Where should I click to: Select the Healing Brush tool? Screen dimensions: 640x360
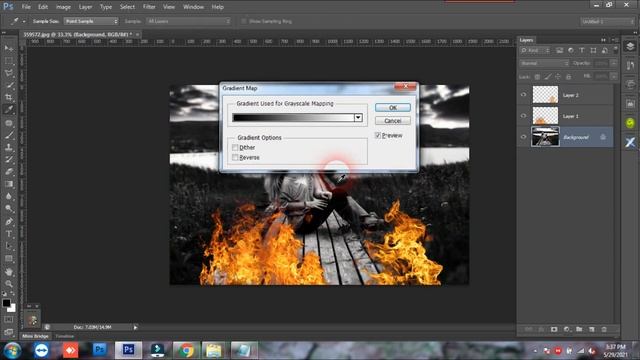pyautogui.click(x=9, y=122)
